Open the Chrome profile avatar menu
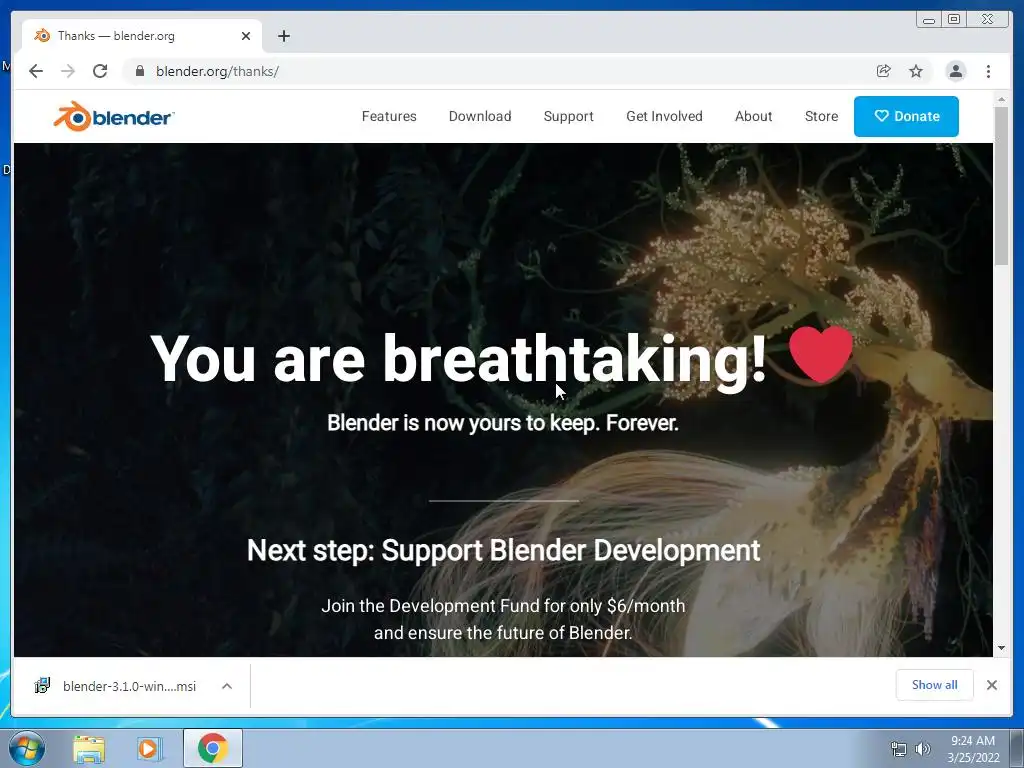This screenshot has width=1024, height=768. coord(955,71)
